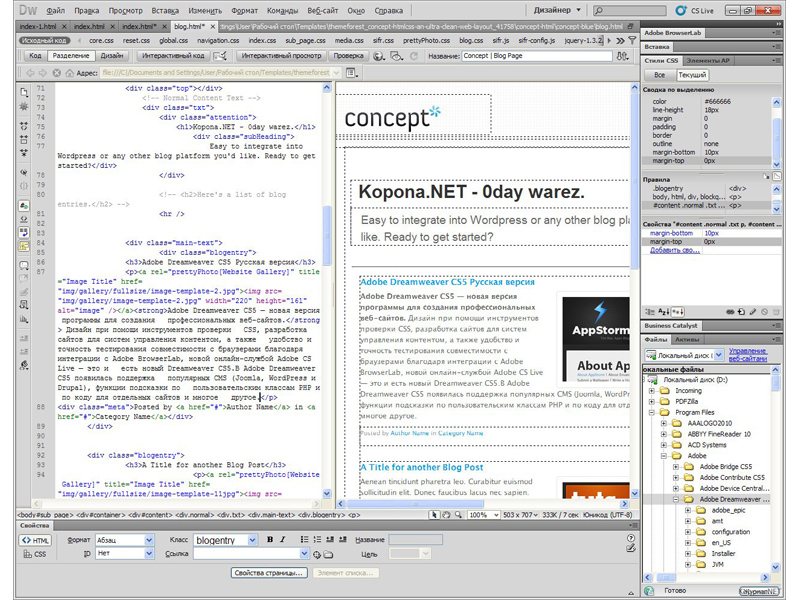Click the Italic button in Properties panel
Viewport: 800px width, 600px height.
(283, 540)
